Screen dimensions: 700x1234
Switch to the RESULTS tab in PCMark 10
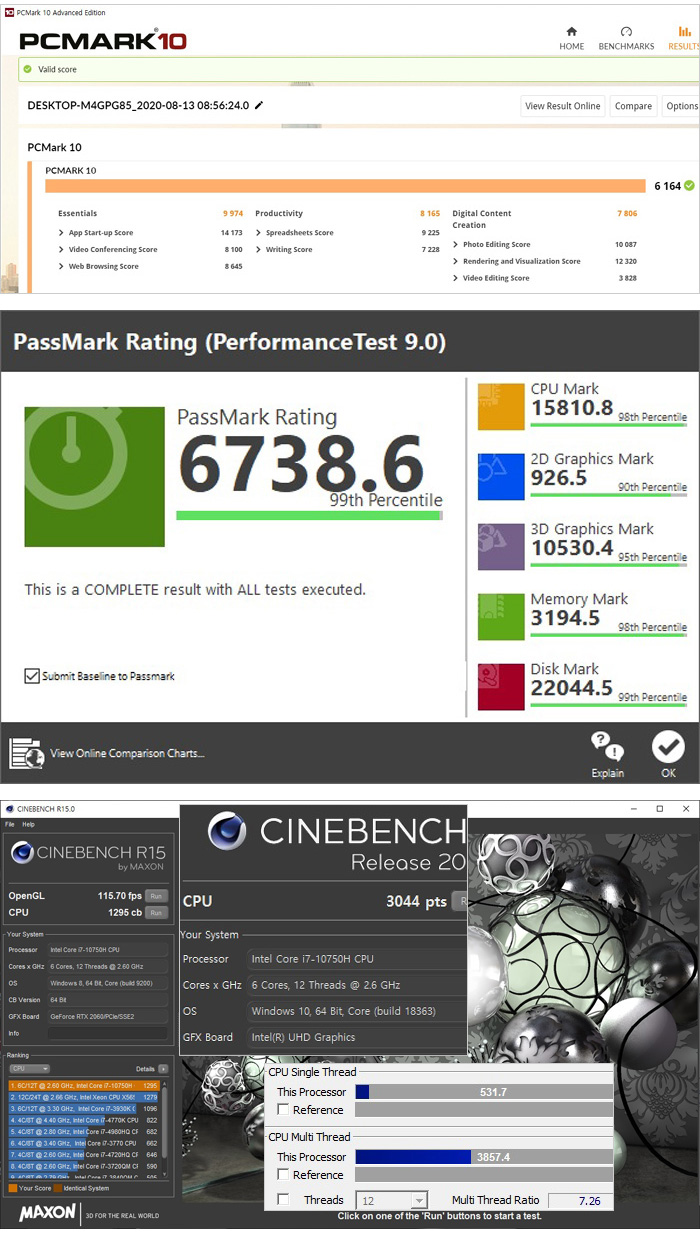coord(684,38)
